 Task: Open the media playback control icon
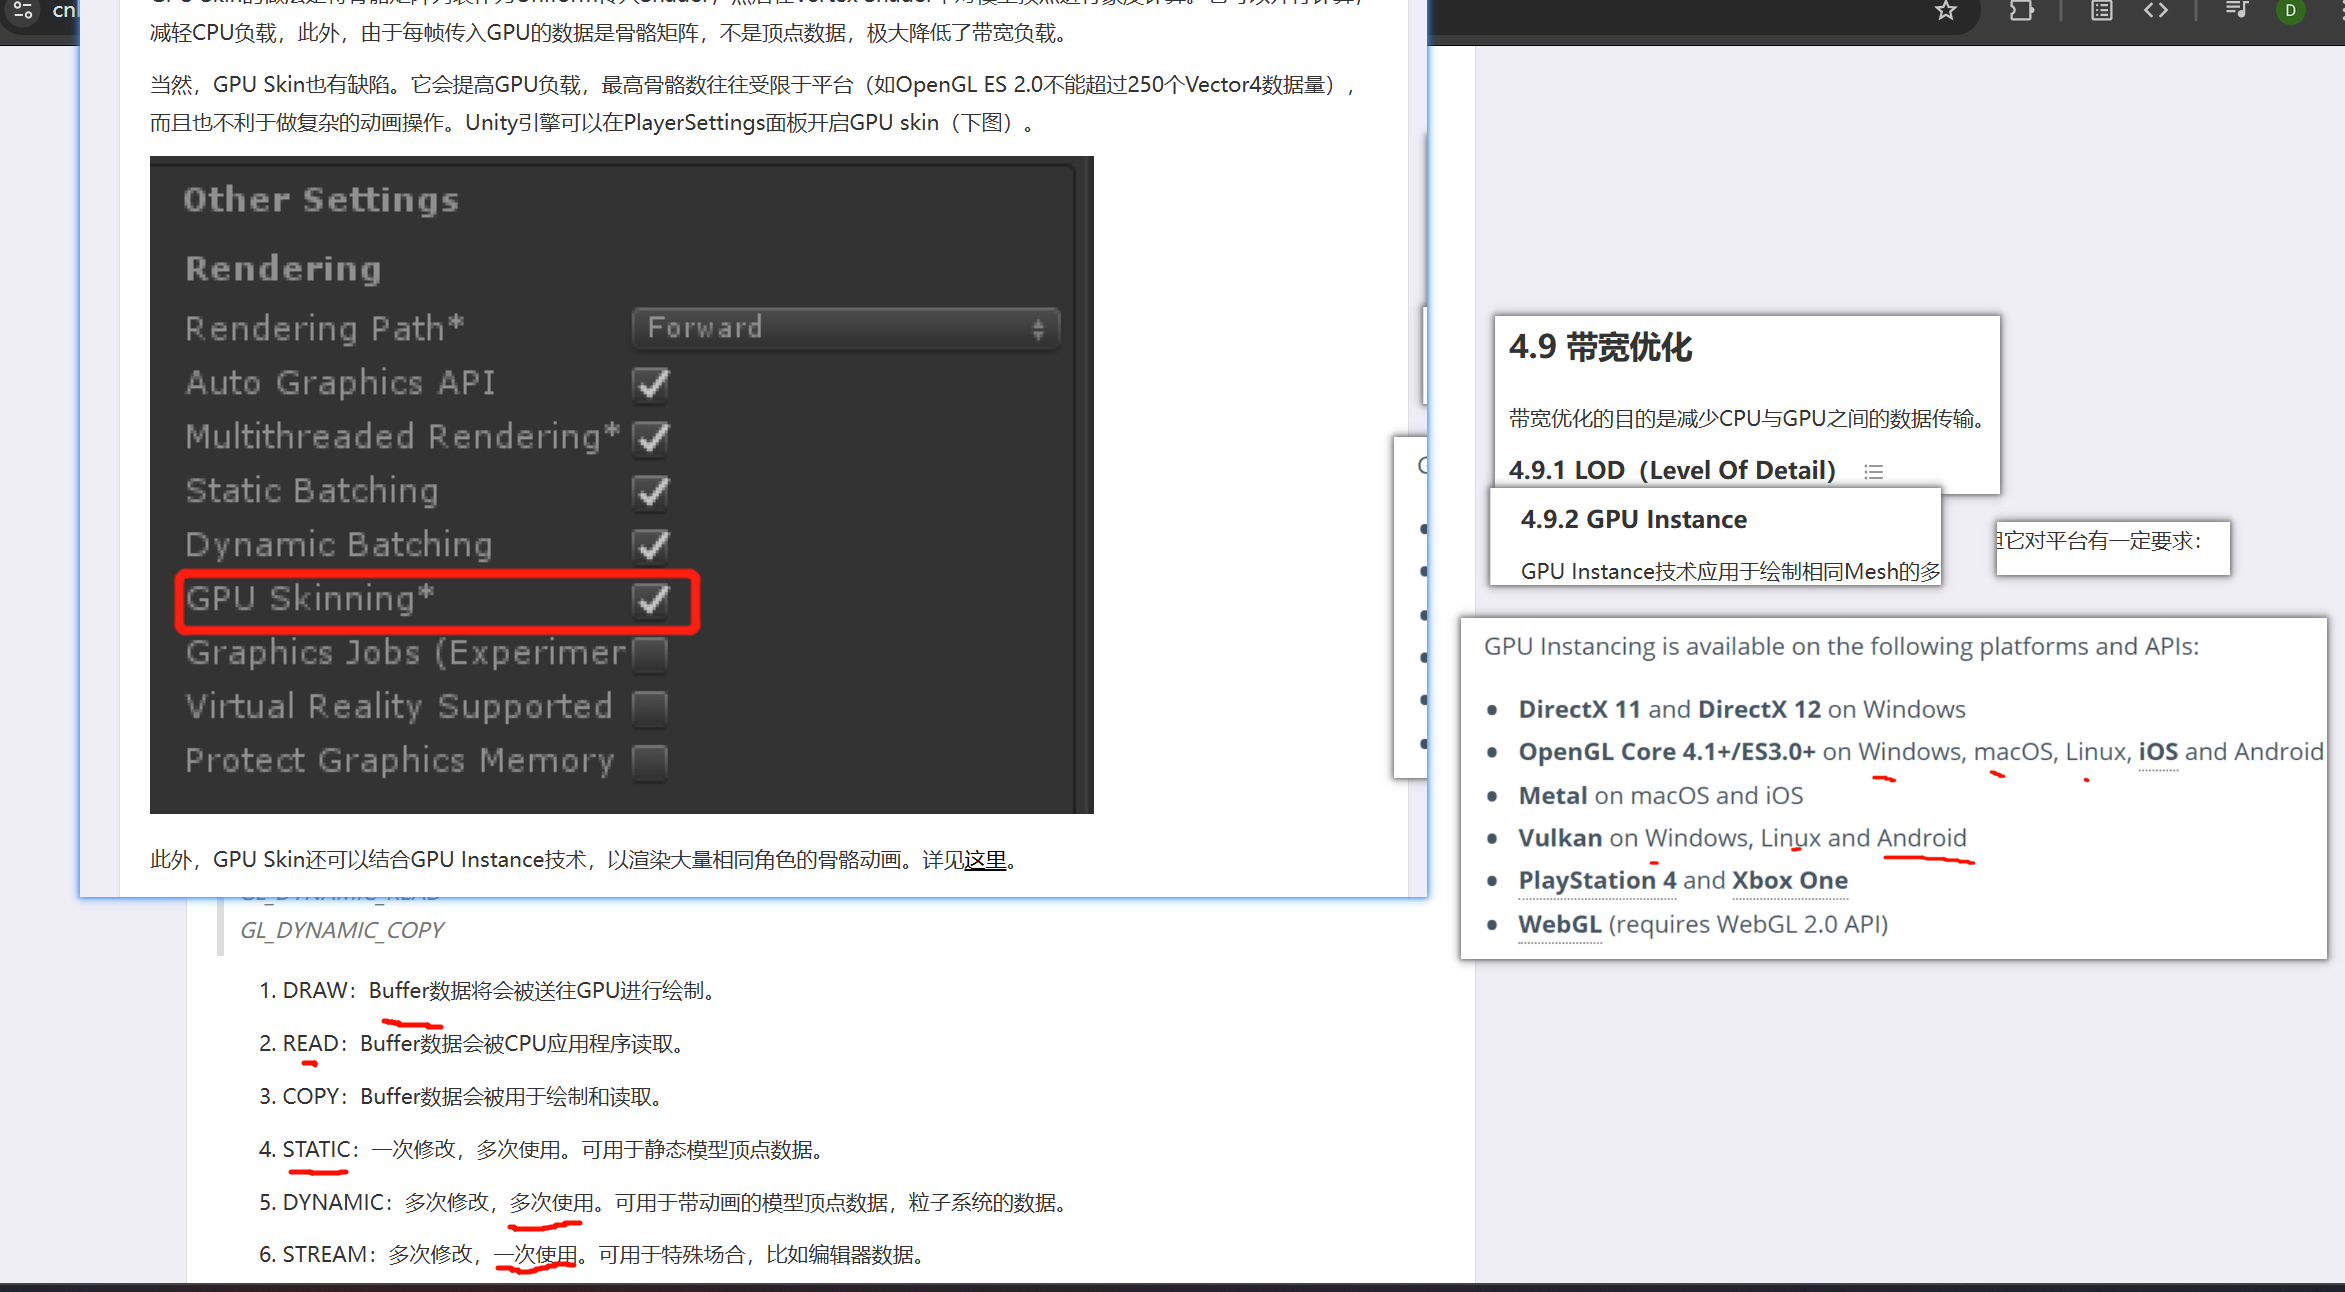(2236, 11)
